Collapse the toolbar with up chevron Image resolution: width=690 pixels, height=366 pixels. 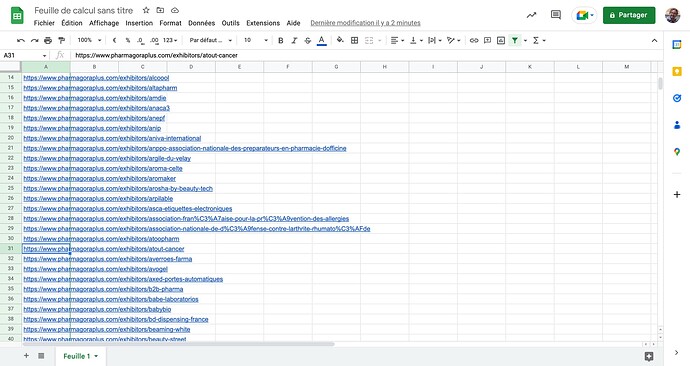pos(654,40)
